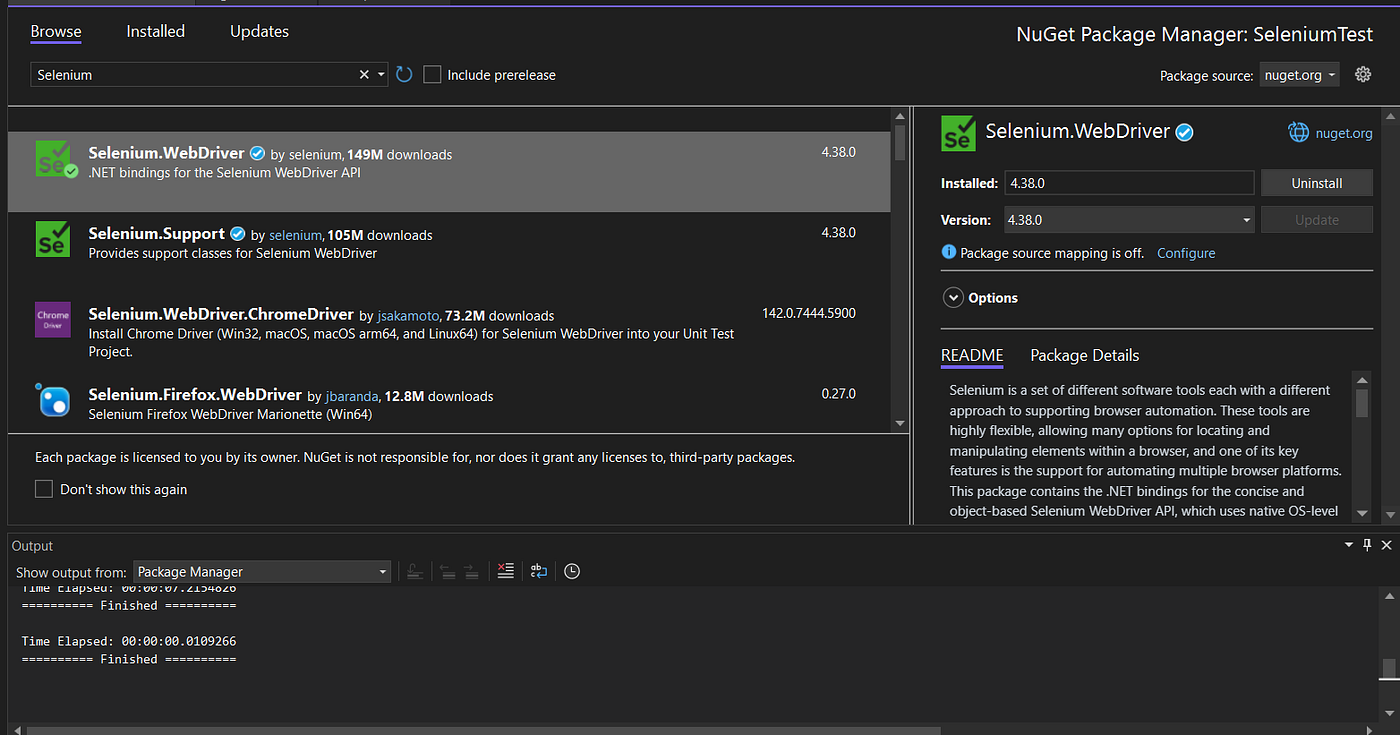1400x735 pixels.
Task: Click the Uninstall button
Action: pyautogui.click(x=1317, y=183)
